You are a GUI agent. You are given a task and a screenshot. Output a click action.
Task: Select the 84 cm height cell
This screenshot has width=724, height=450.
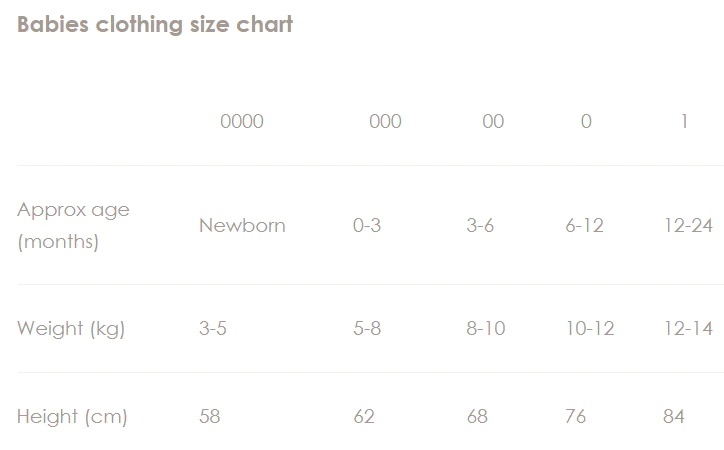(x=674, y=416)
